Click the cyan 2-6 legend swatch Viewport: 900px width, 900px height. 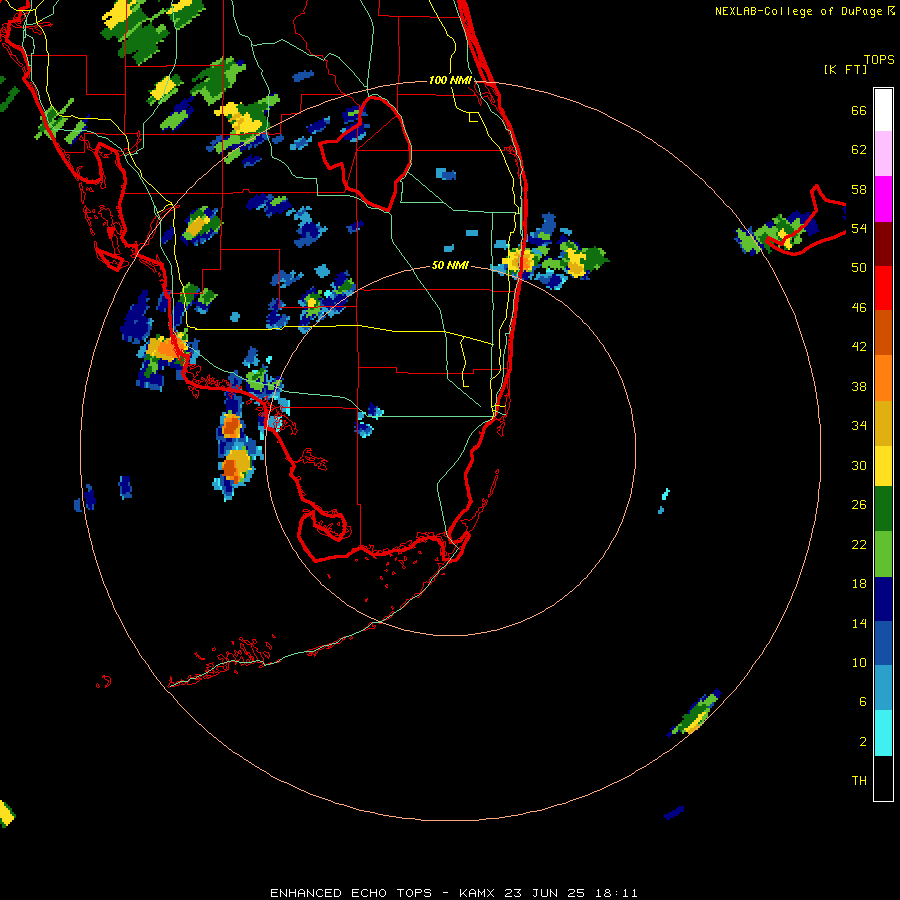pos(883,733)
